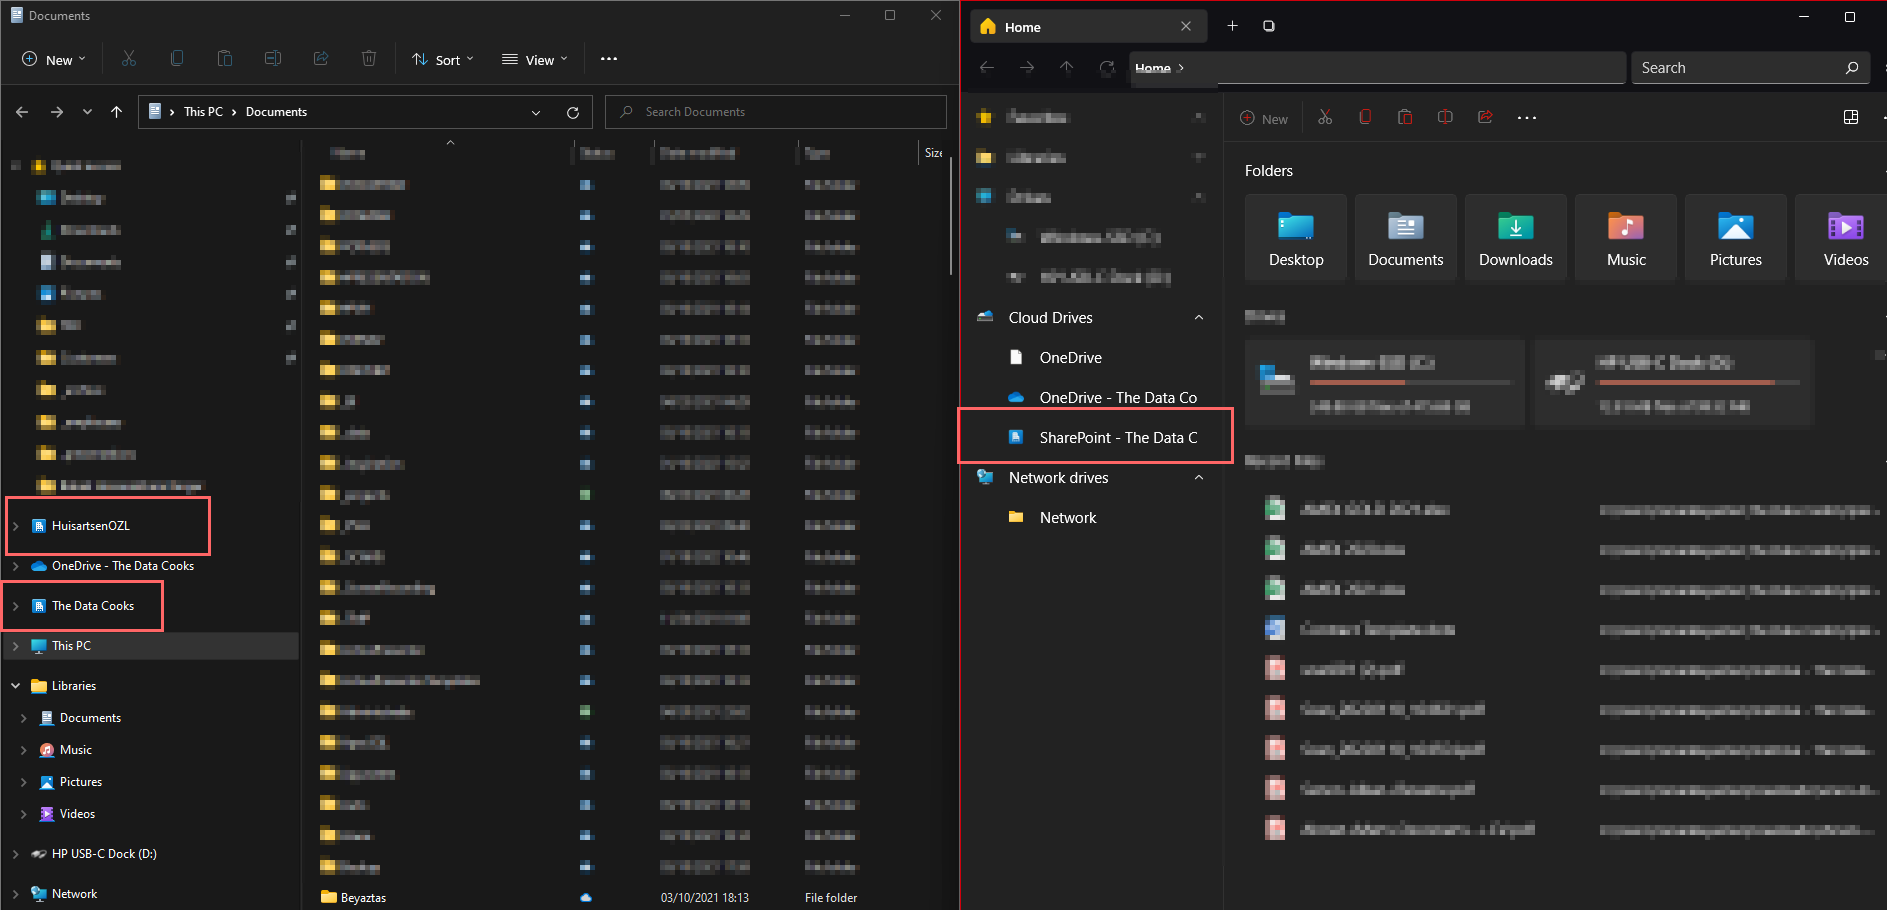Collapse the Libraries tree node
Screen dimensions: 1887x910
pos(16,686)
